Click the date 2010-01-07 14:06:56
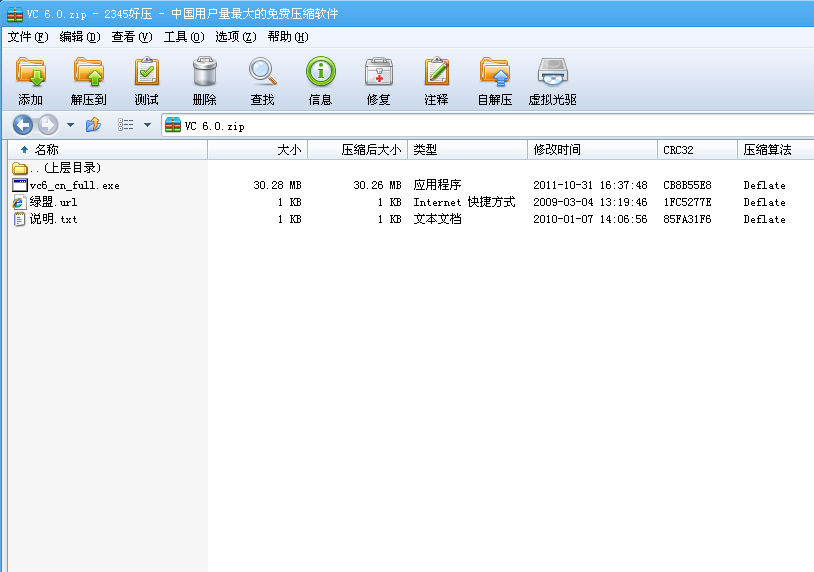Screen dimensions: 814x572 click(590, 219)
